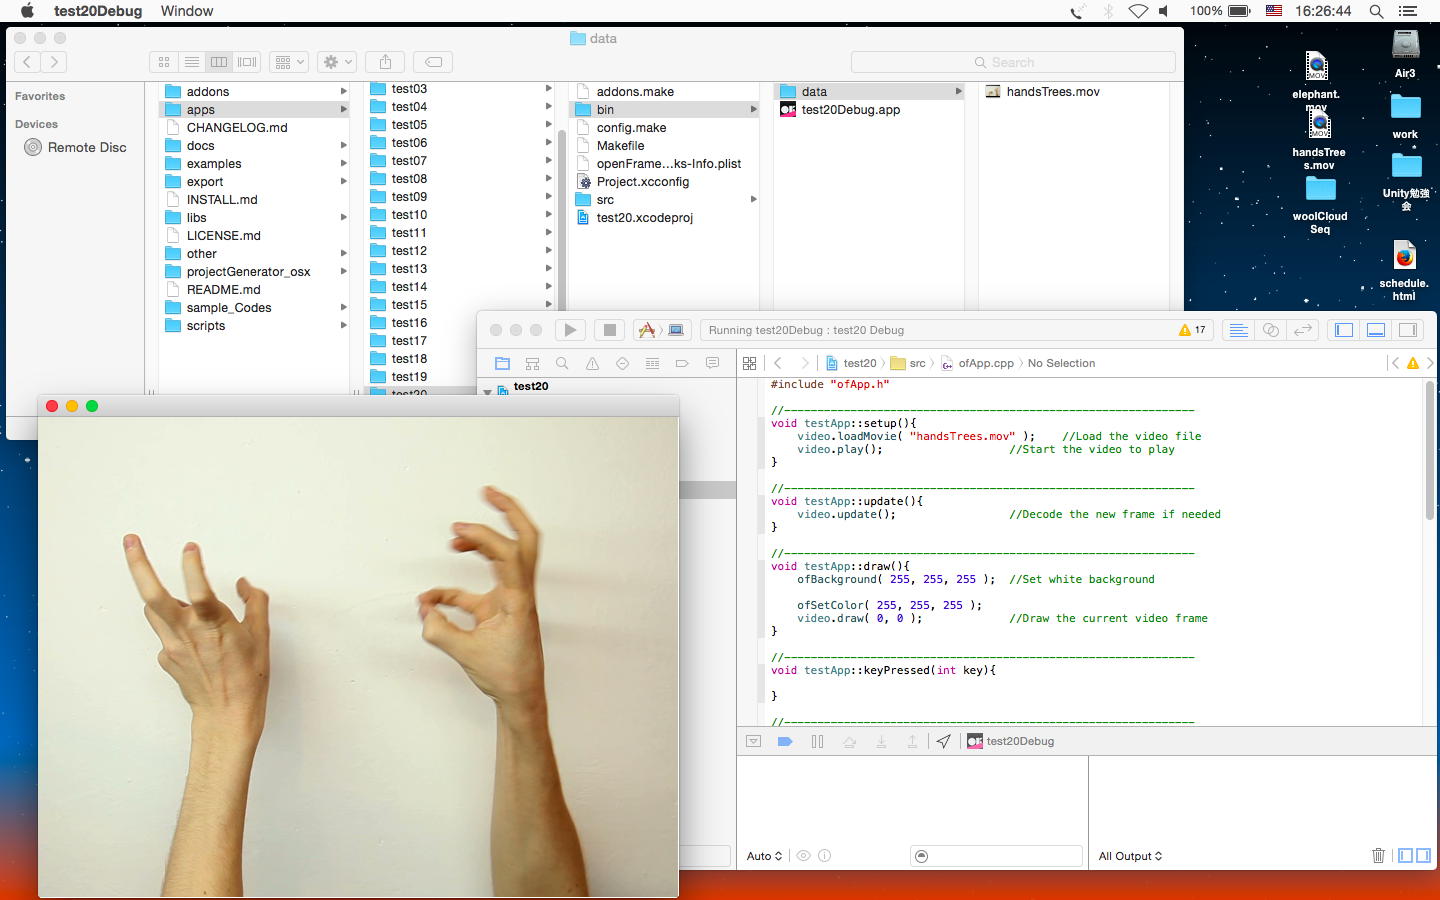Click the Finder search field
Screen dimensions: 1440x900
[x=1013, y=62]
